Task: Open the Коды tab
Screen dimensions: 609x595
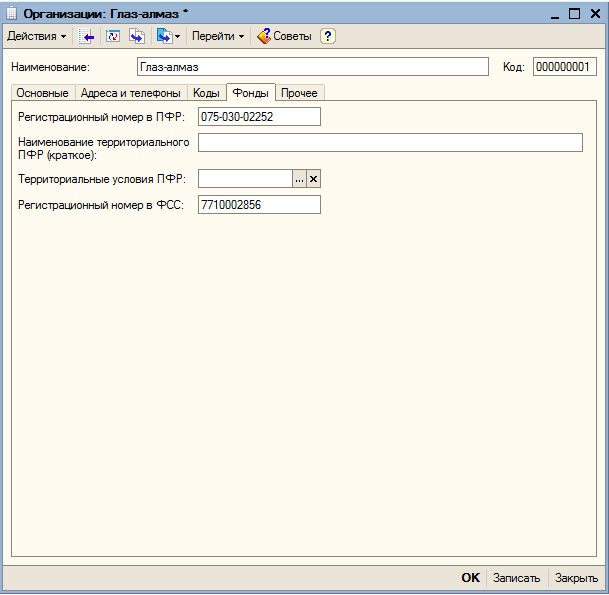Action: click(206, 93)
